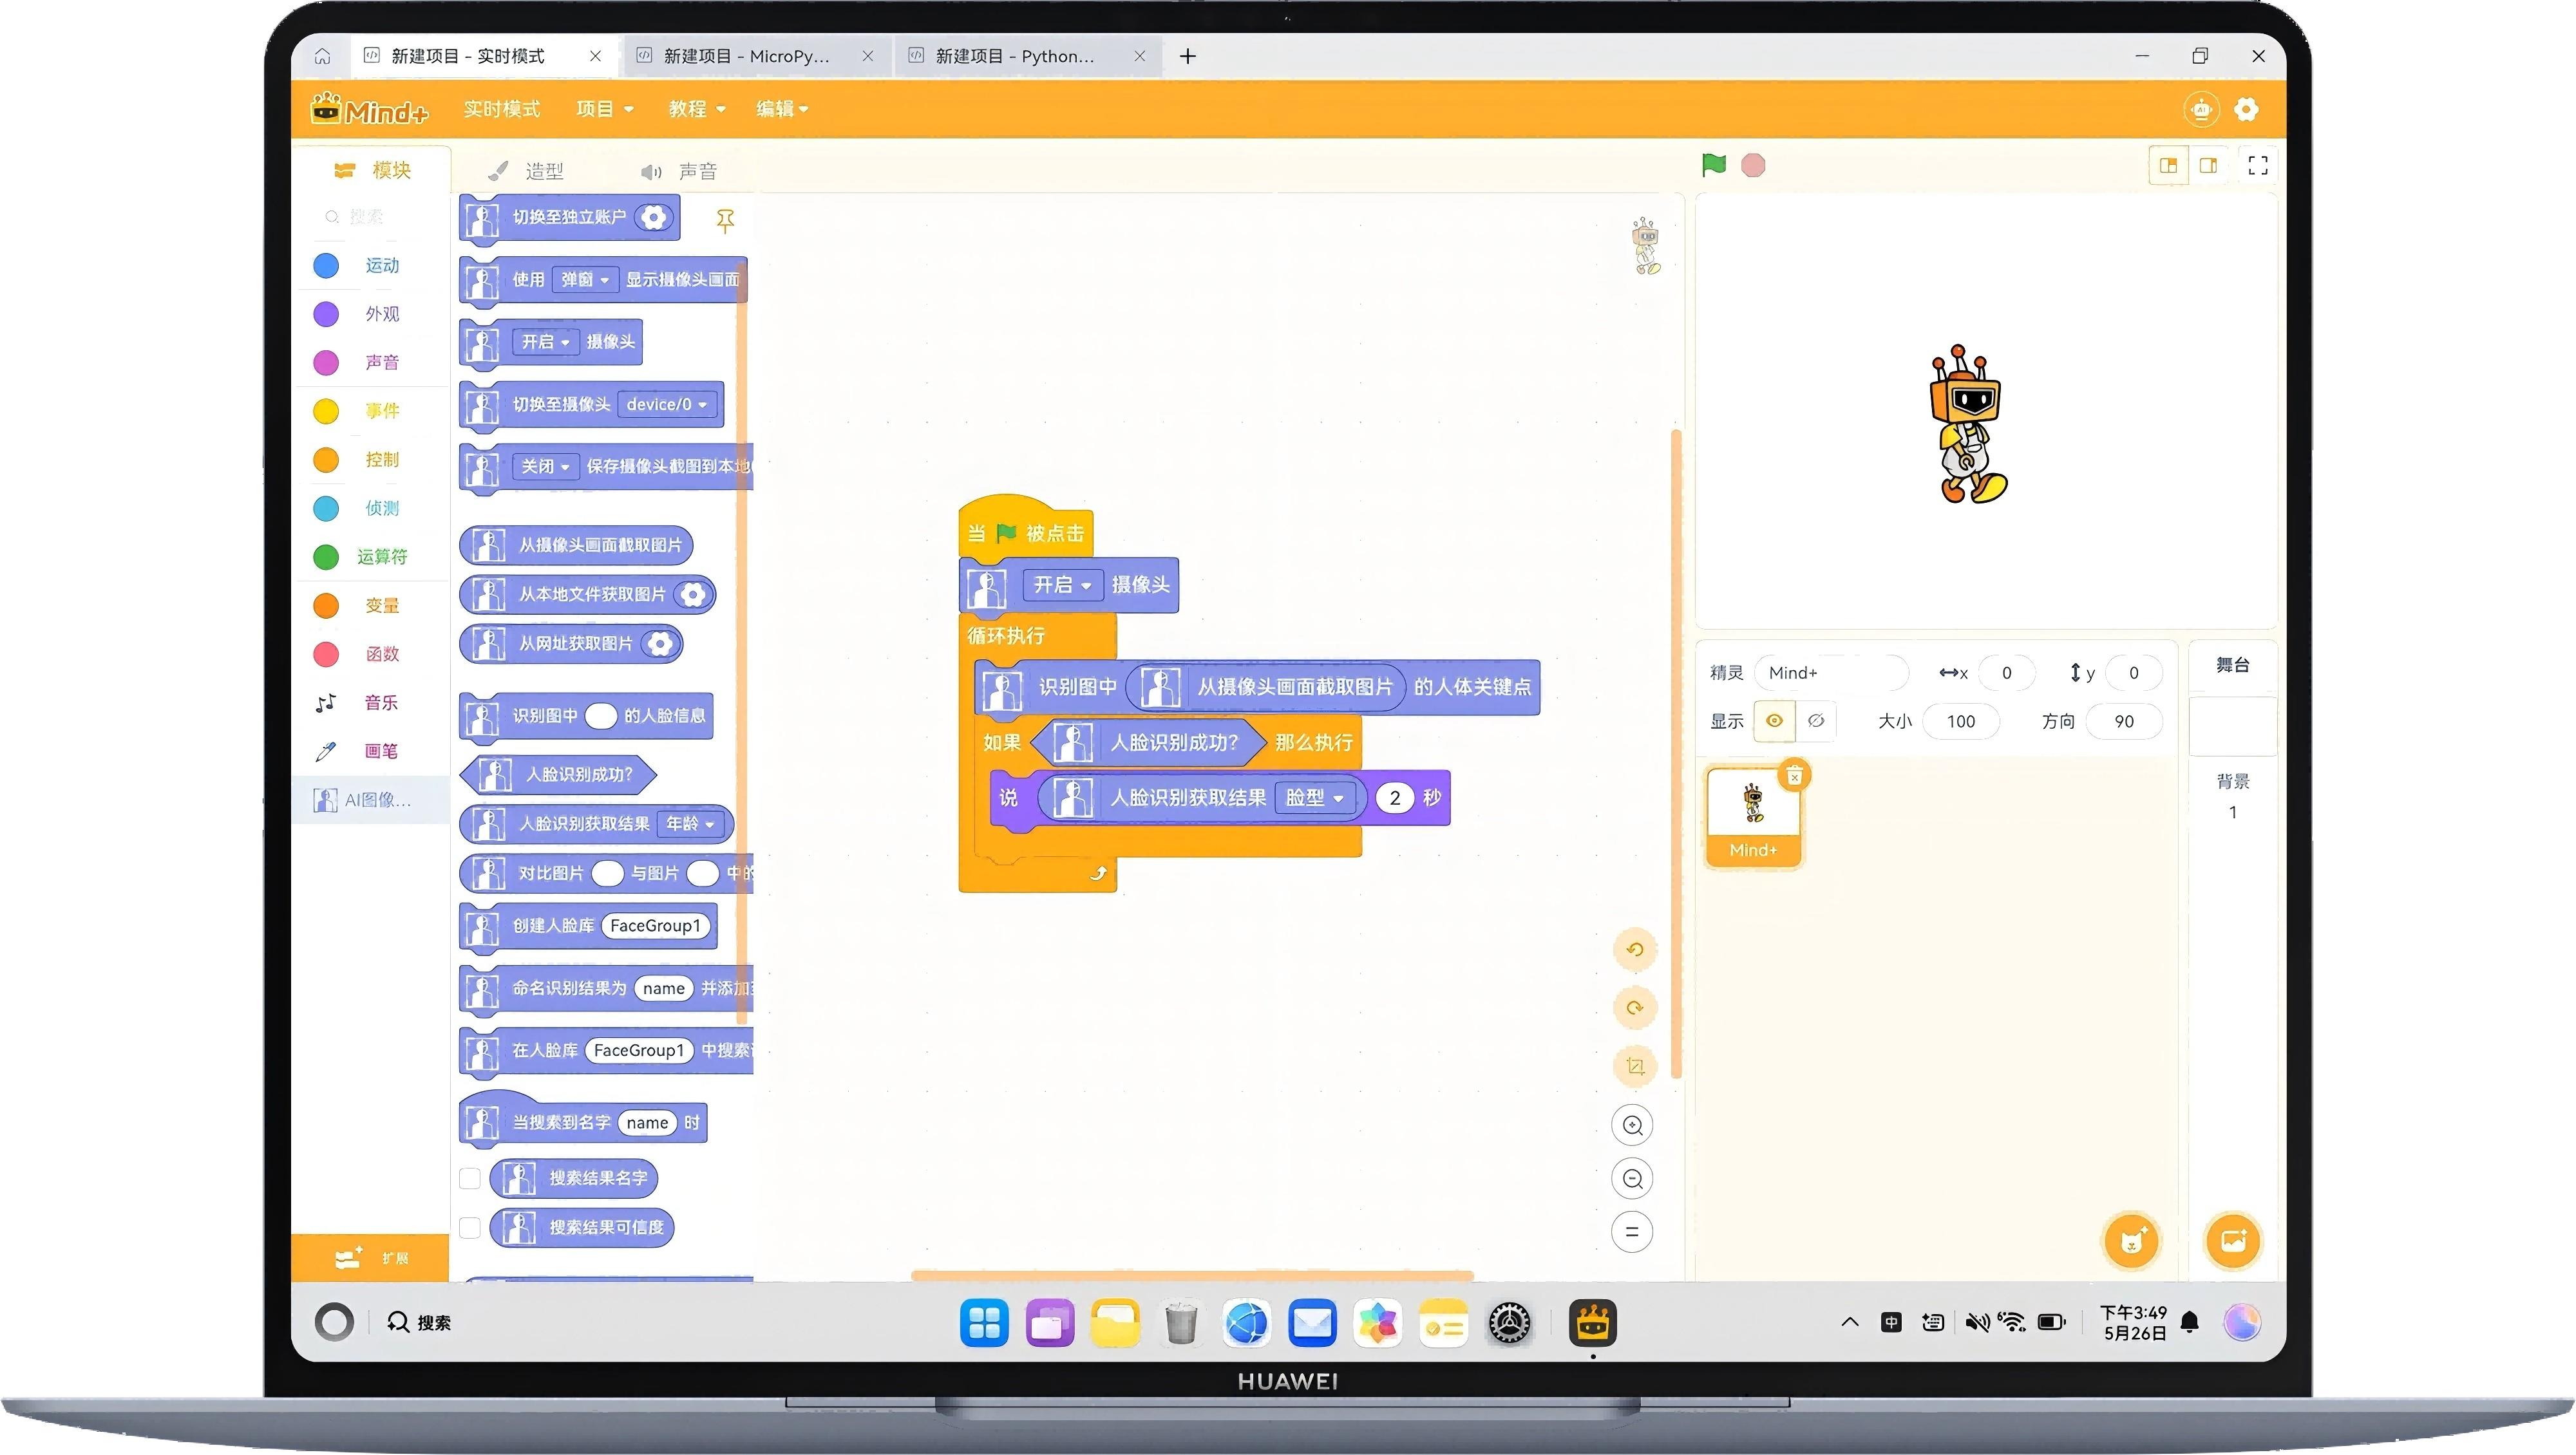Open the 教程 menu
The height and width of the screenshot is (1455, 2576).
(x=696, y=109)
